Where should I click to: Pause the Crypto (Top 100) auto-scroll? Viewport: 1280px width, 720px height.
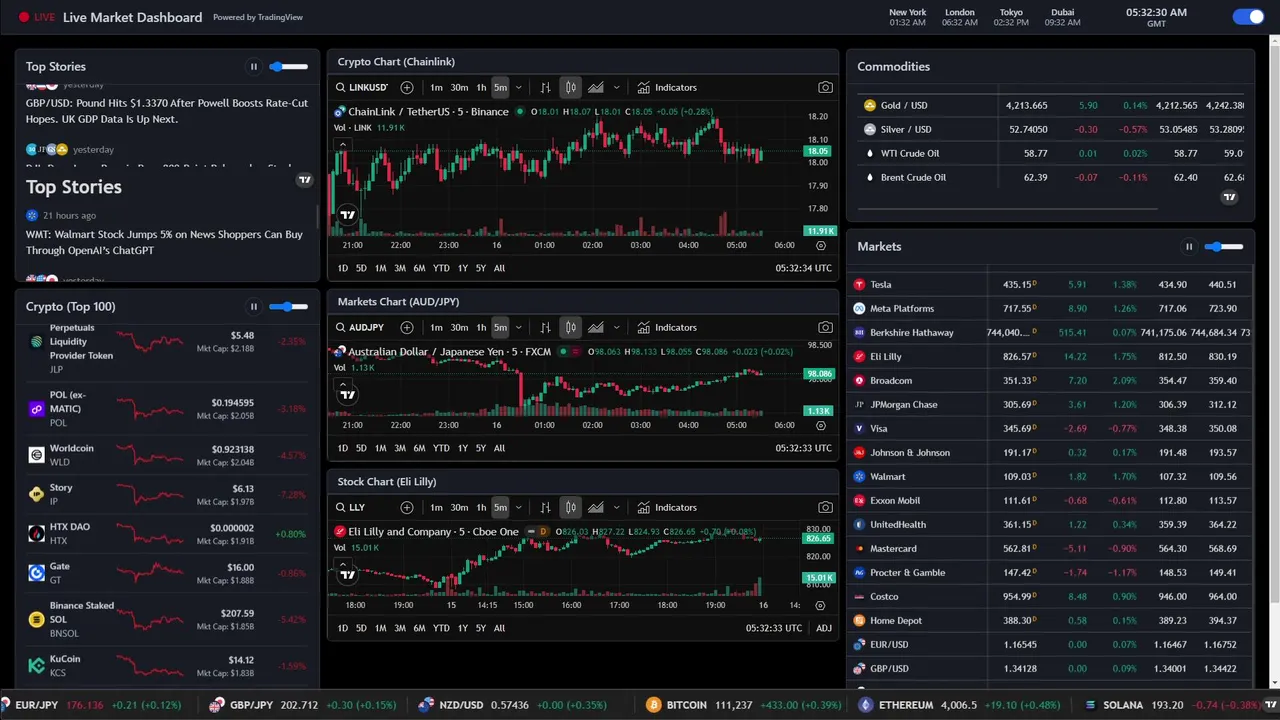click(x=254, y=307)
